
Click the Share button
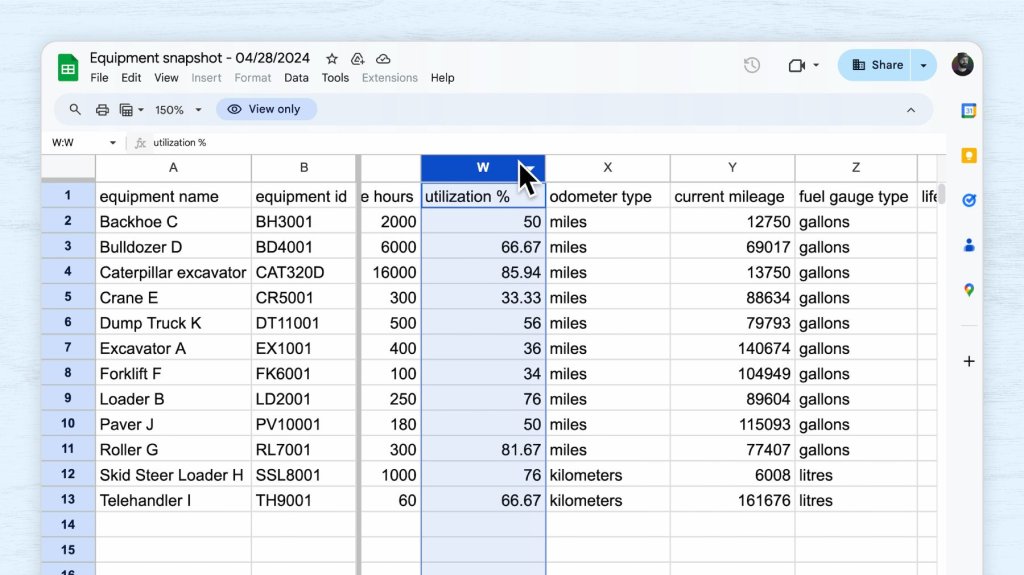pos(877,65)
